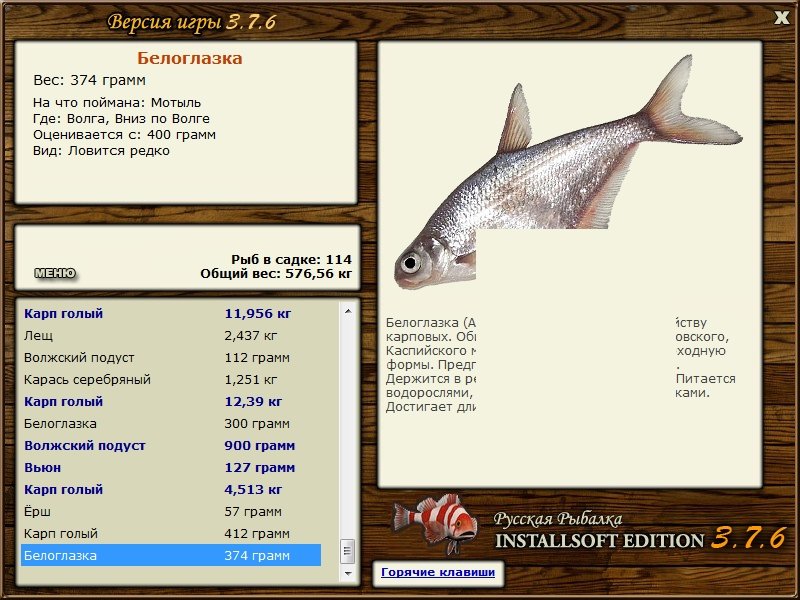The height and width of the screenshot is (600, 800).
Task: Select the Лещ 2,437 кг row
Action: pyautogui.click(x=171, y=336)
